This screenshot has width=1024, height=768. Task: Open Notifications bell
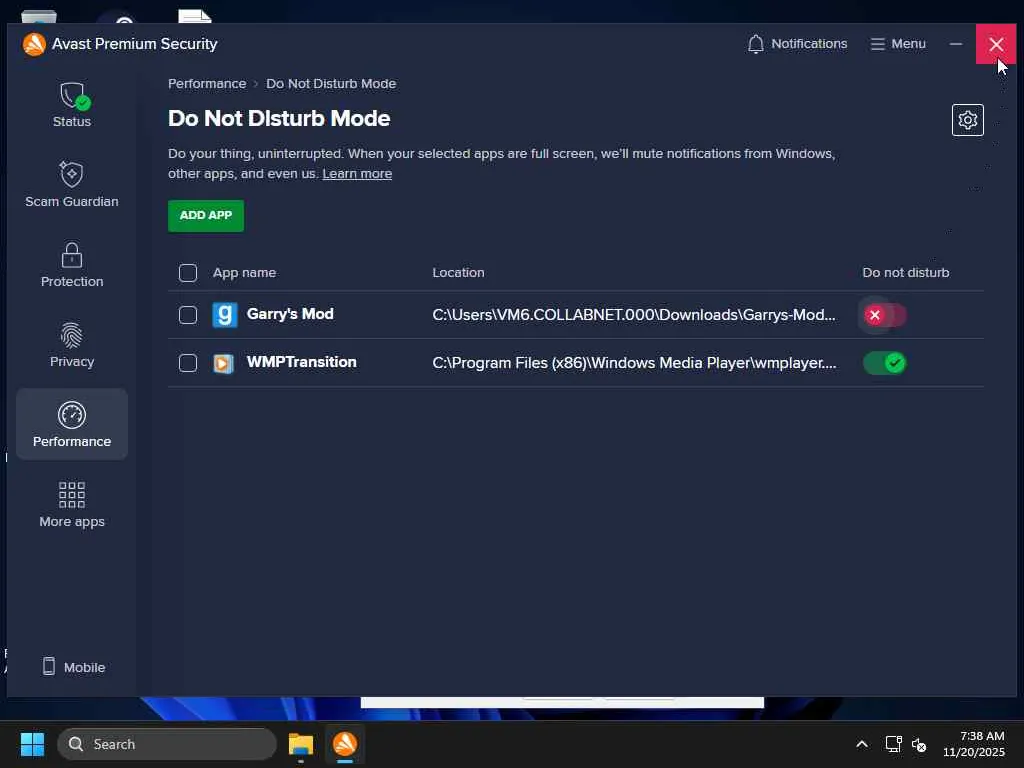[x=797, y=44]
